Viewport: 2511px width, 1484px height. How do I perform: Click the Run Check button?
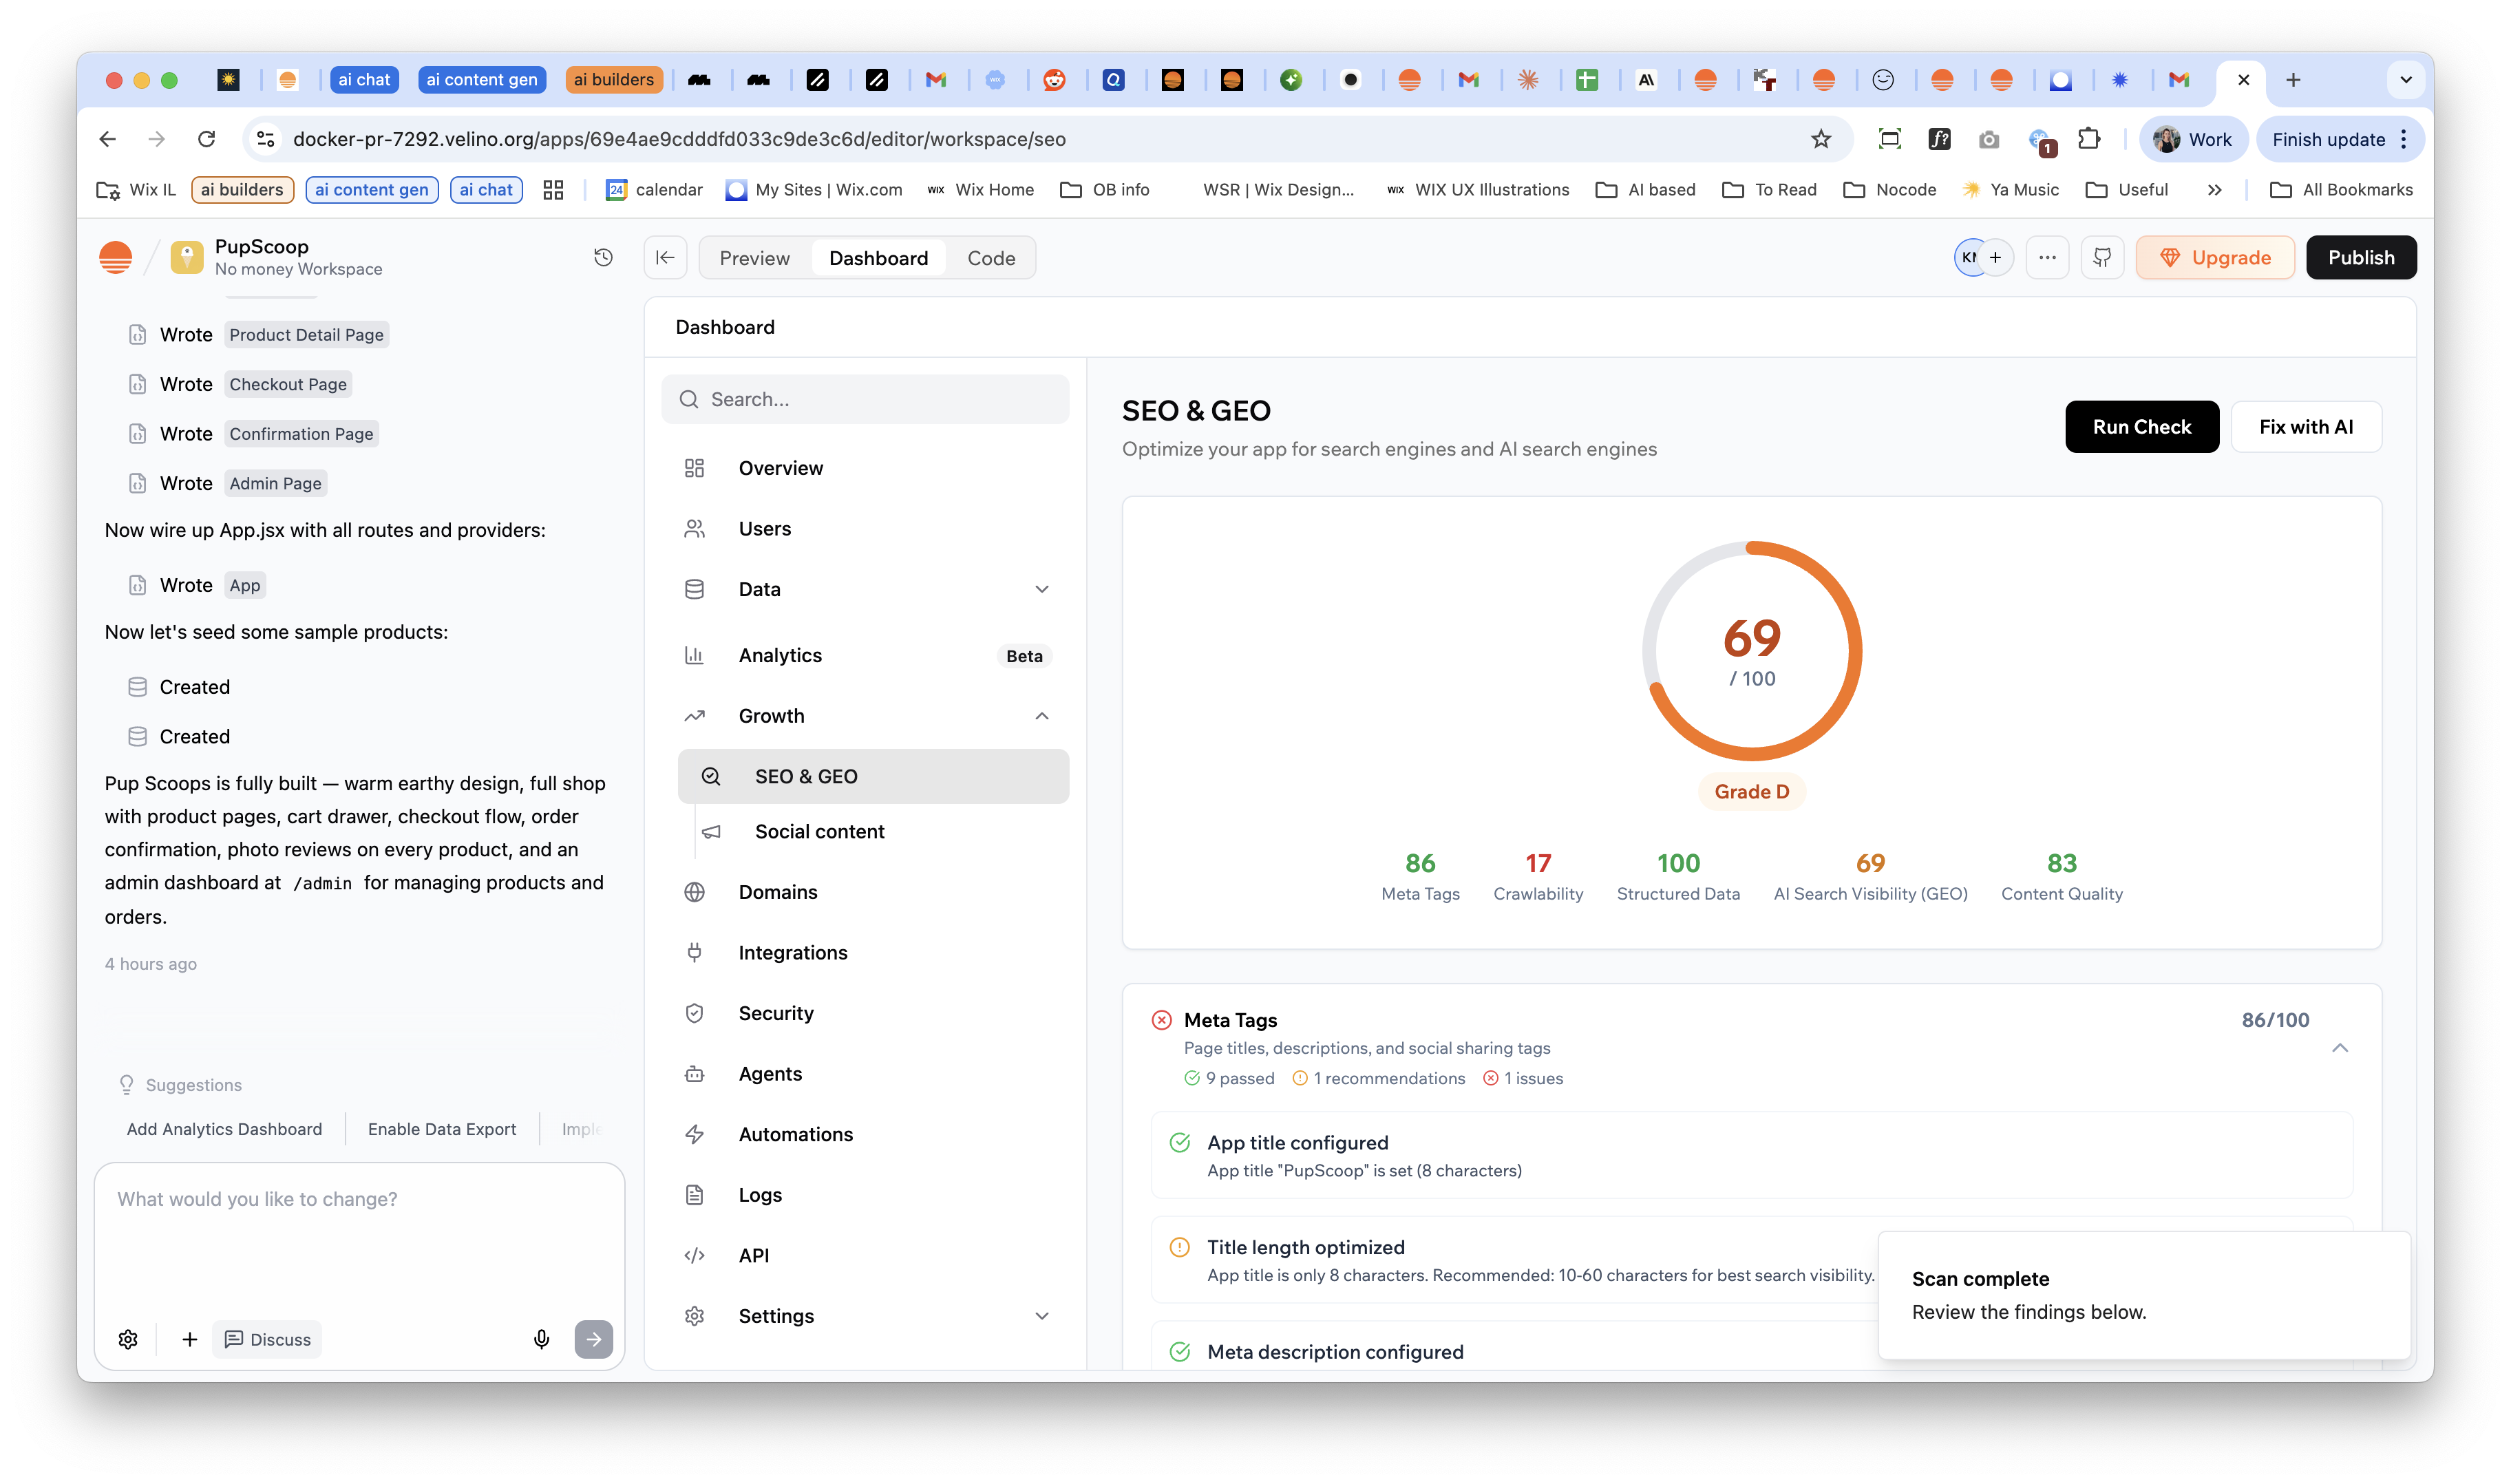click(2142, 427)
